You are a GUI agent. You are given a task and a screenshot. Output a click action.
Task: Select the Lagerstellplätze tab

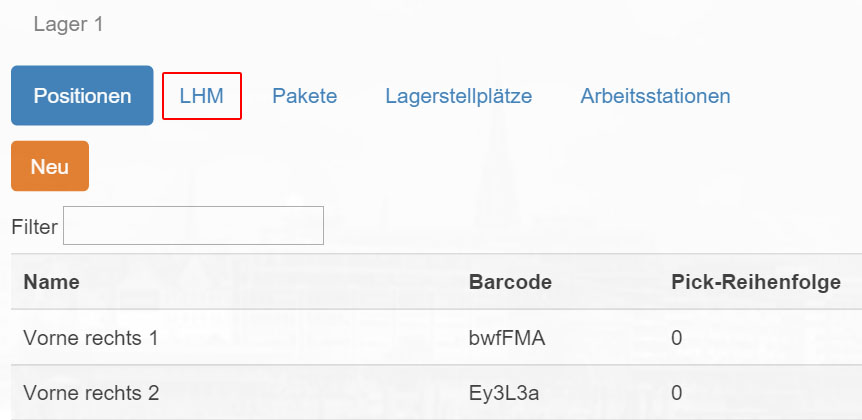pyautogui.click(x=458, y=96)
